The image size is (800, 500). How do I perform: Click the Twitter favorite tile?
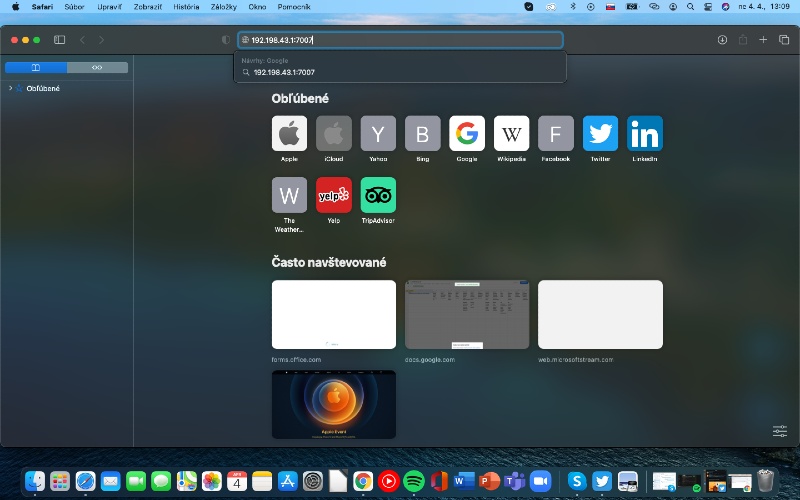600,133
